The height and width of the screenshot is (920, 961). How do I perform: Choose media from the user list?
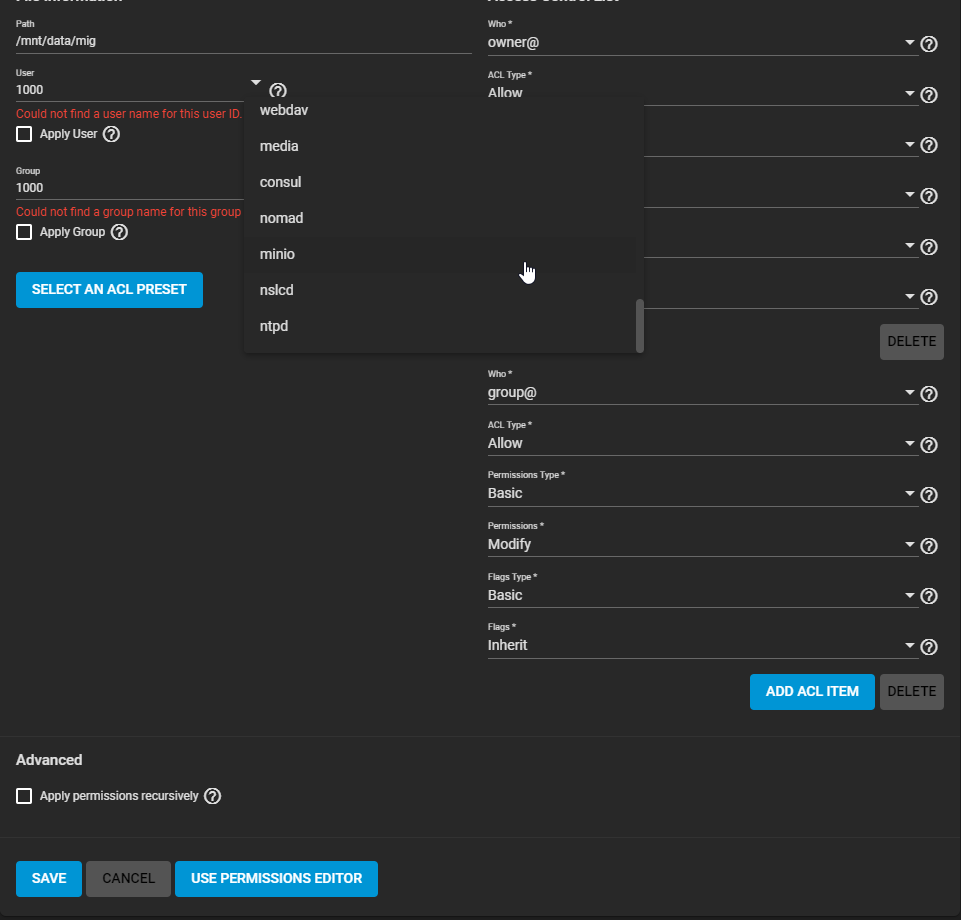click(439, 146)
